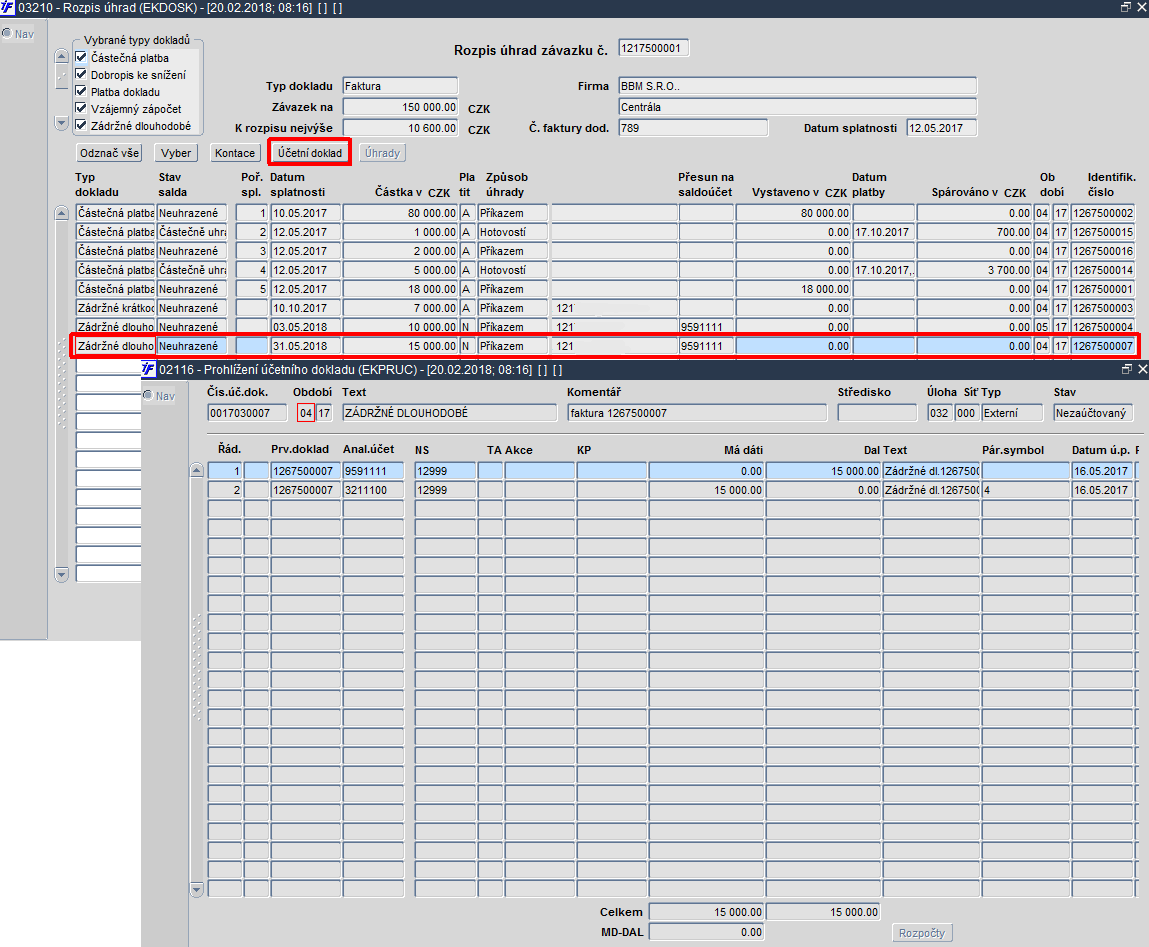Click down arrow of document types list
1149x947 pixels.
62,123
